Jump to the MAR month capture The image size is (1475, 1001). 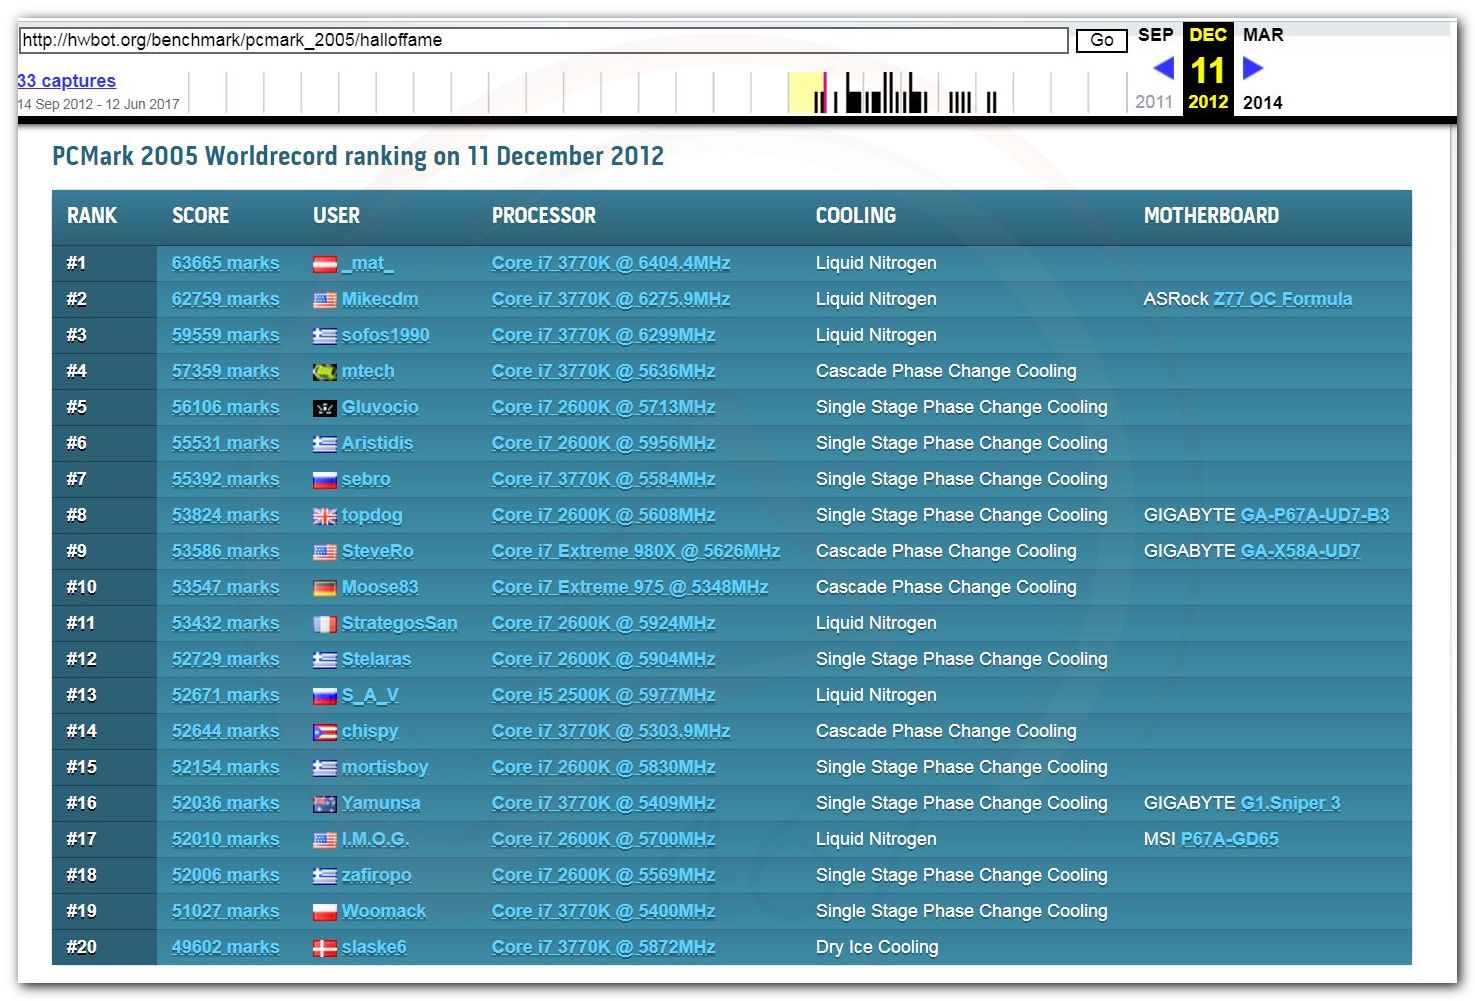tap(1263, 35)
